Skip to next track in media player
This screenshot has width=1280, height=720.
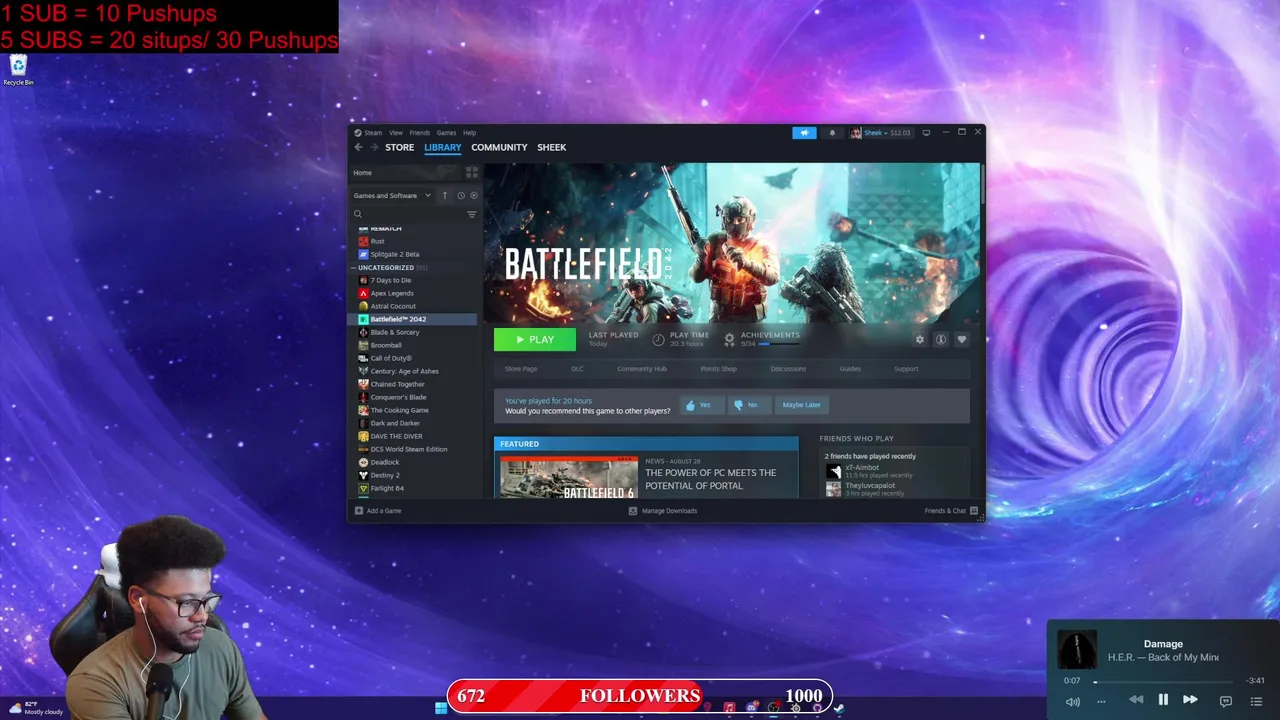click(1190, 700)
